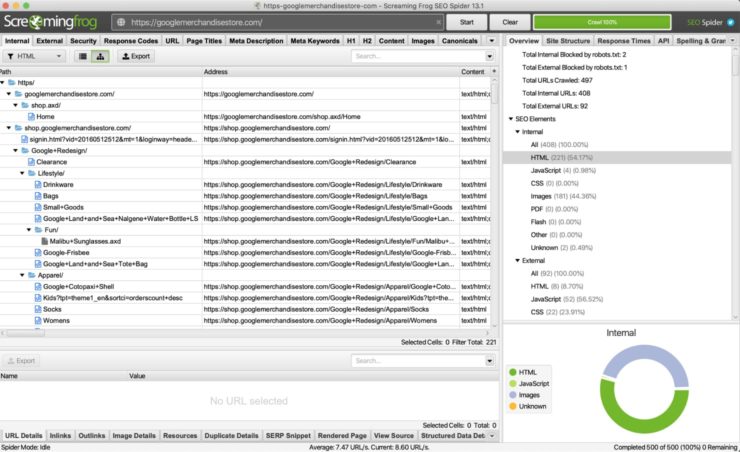
Task: Select External JavaScript (52) entry
Action: (x=566, y=299)
